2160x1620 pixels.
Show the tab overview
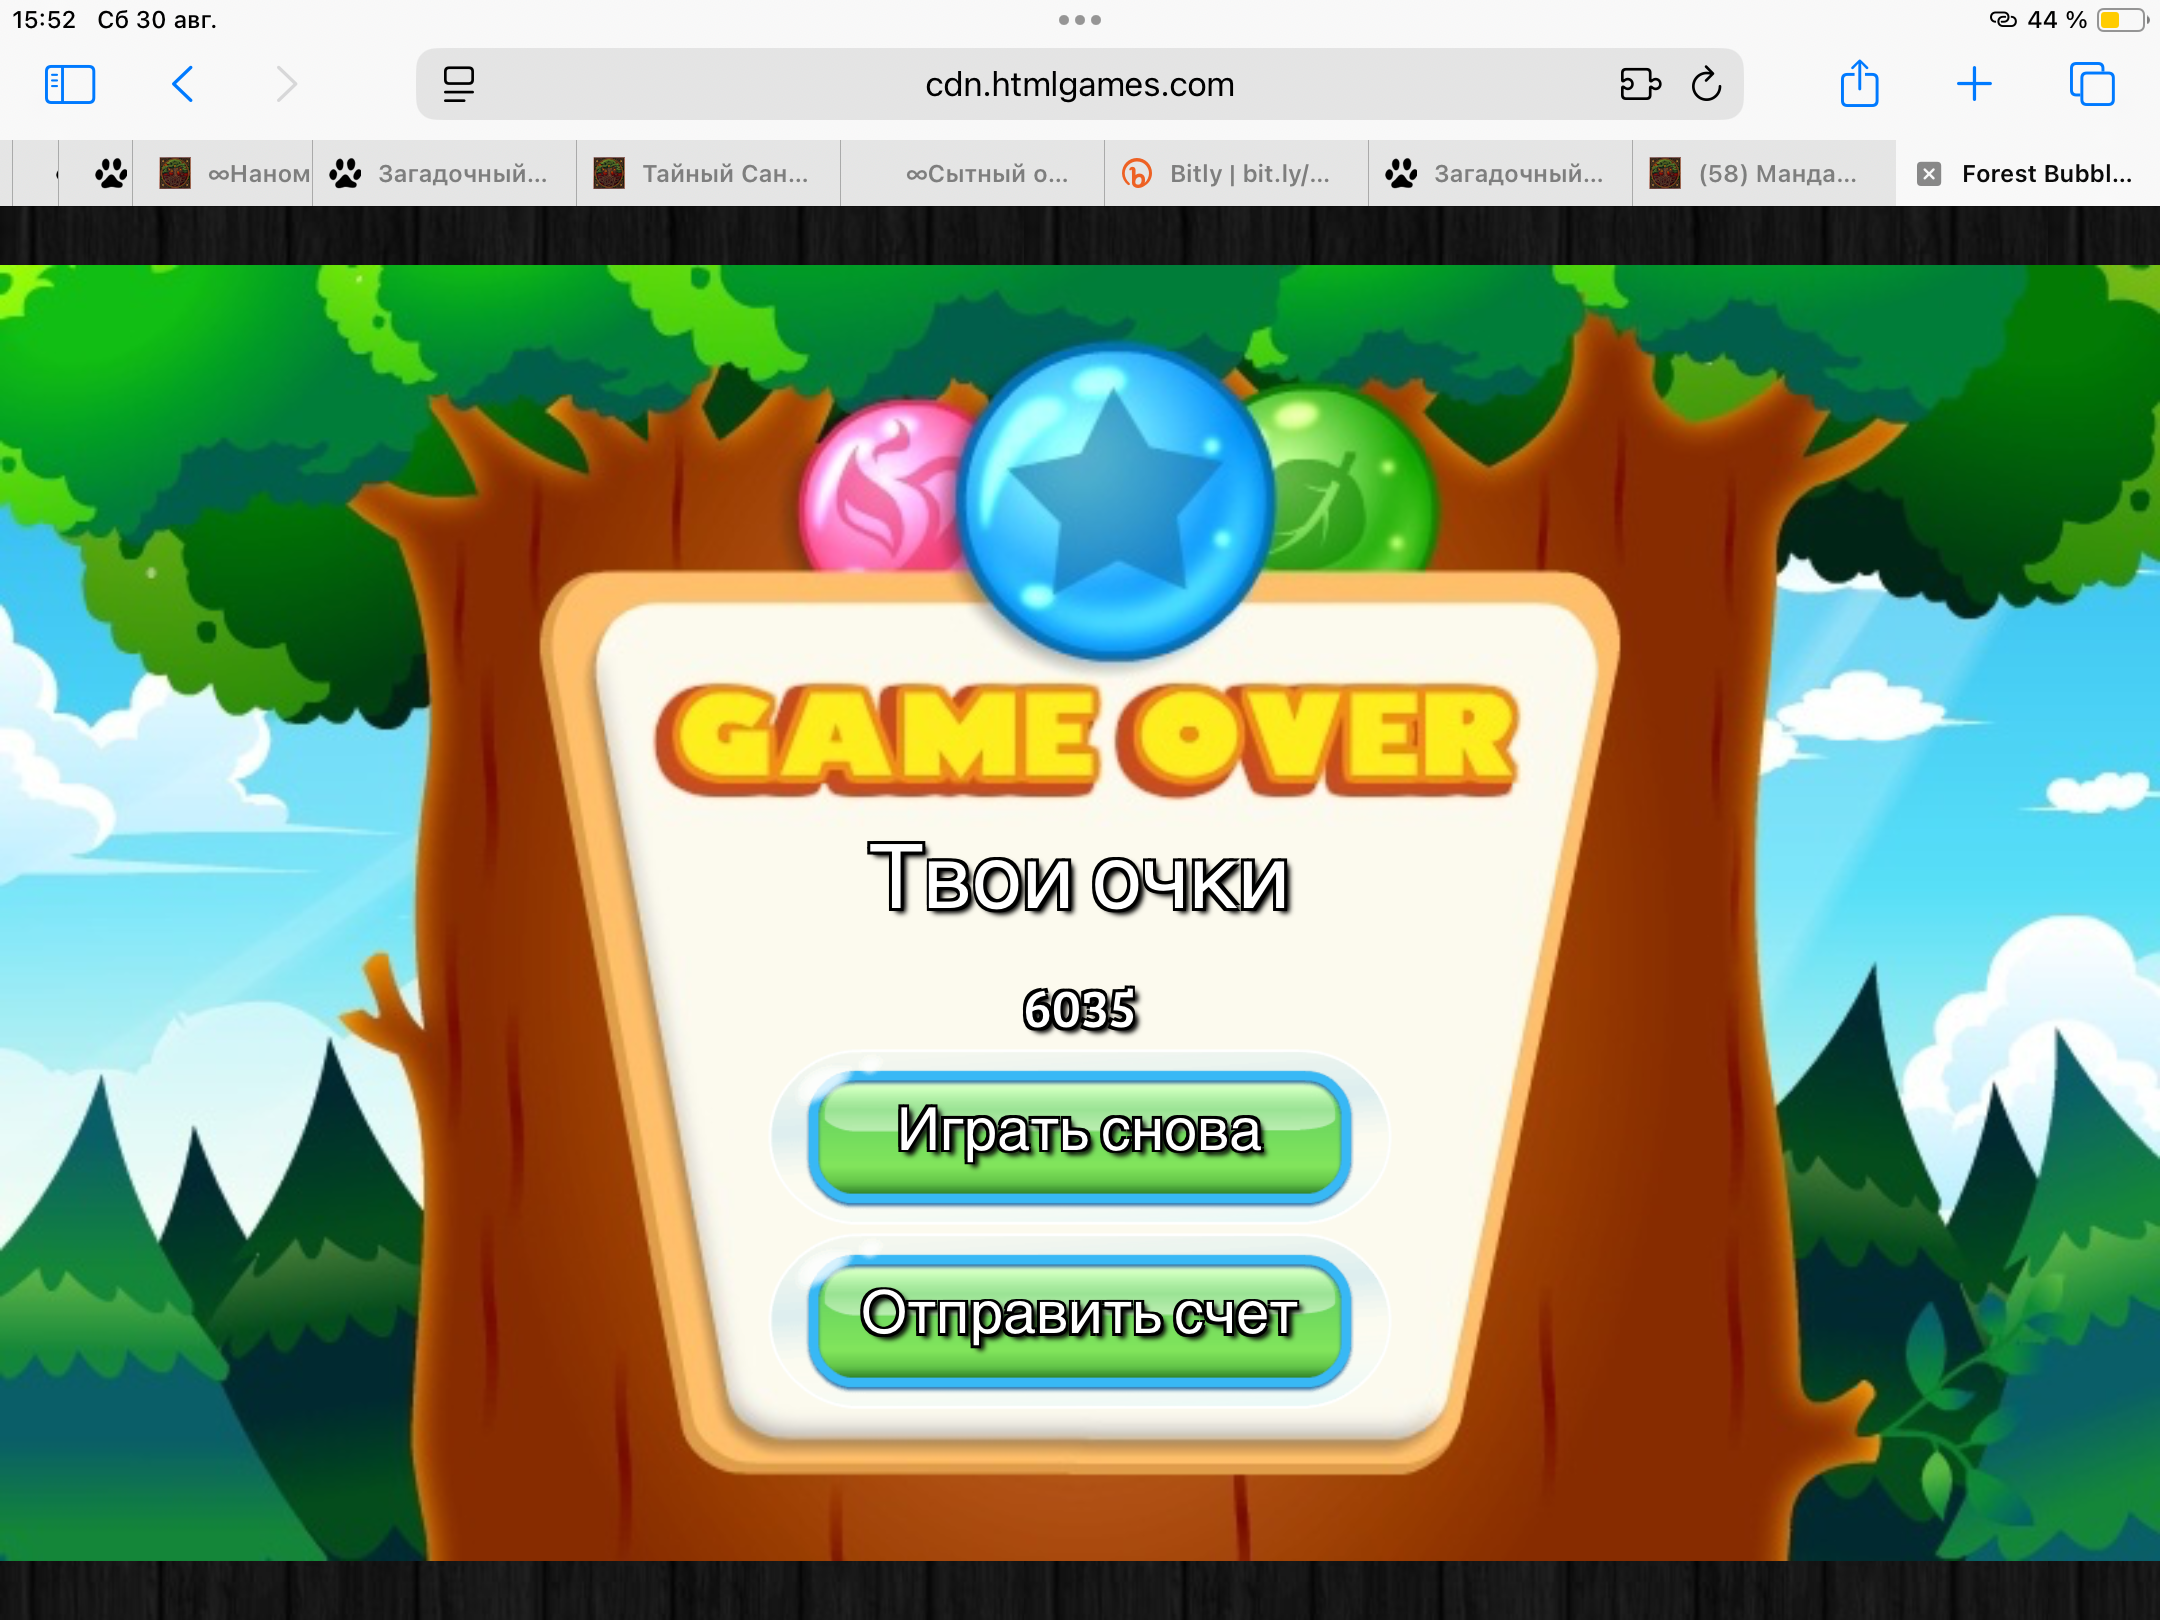2092,84
